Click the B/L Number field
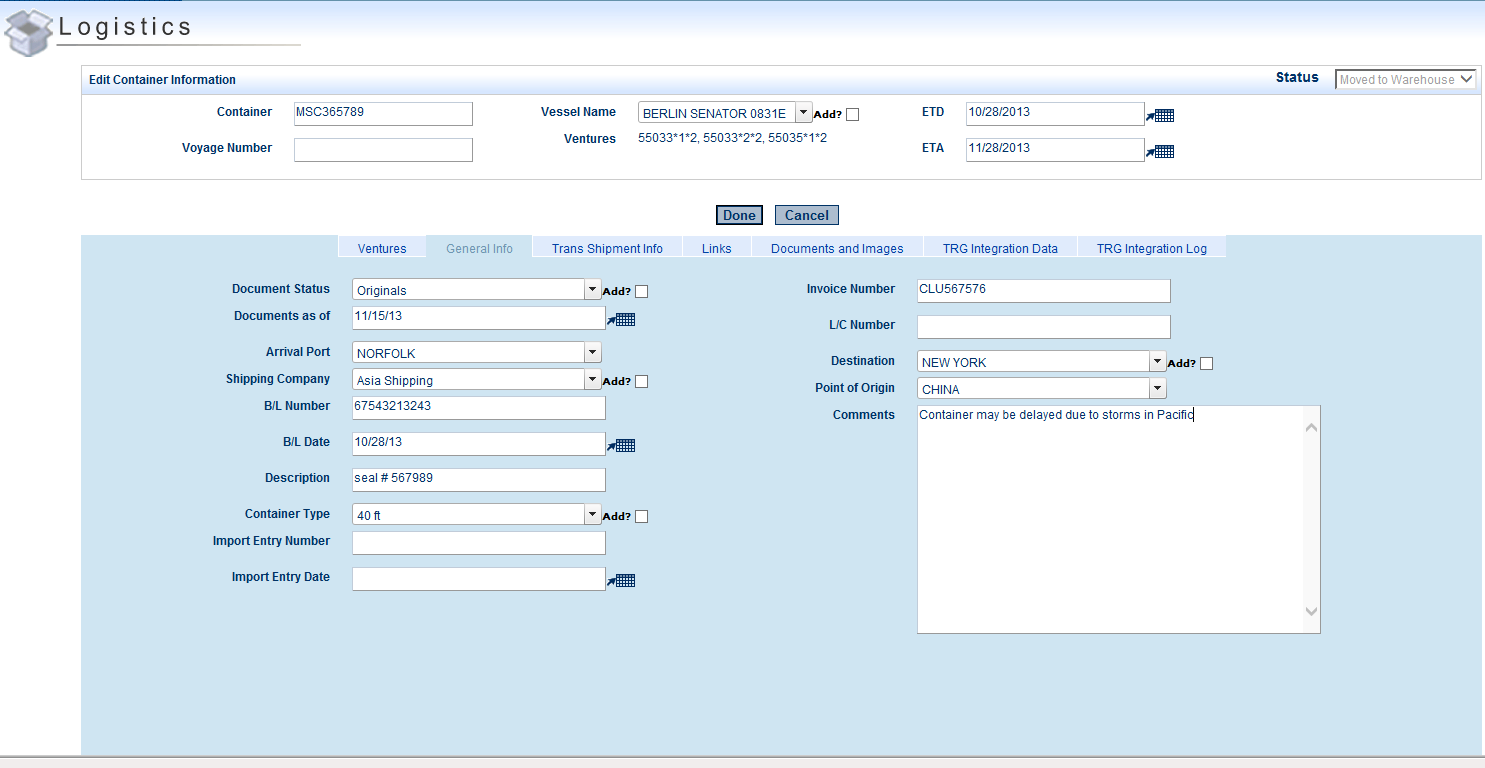The width and height of the screenshot is (1485, 768). point(479,407)
